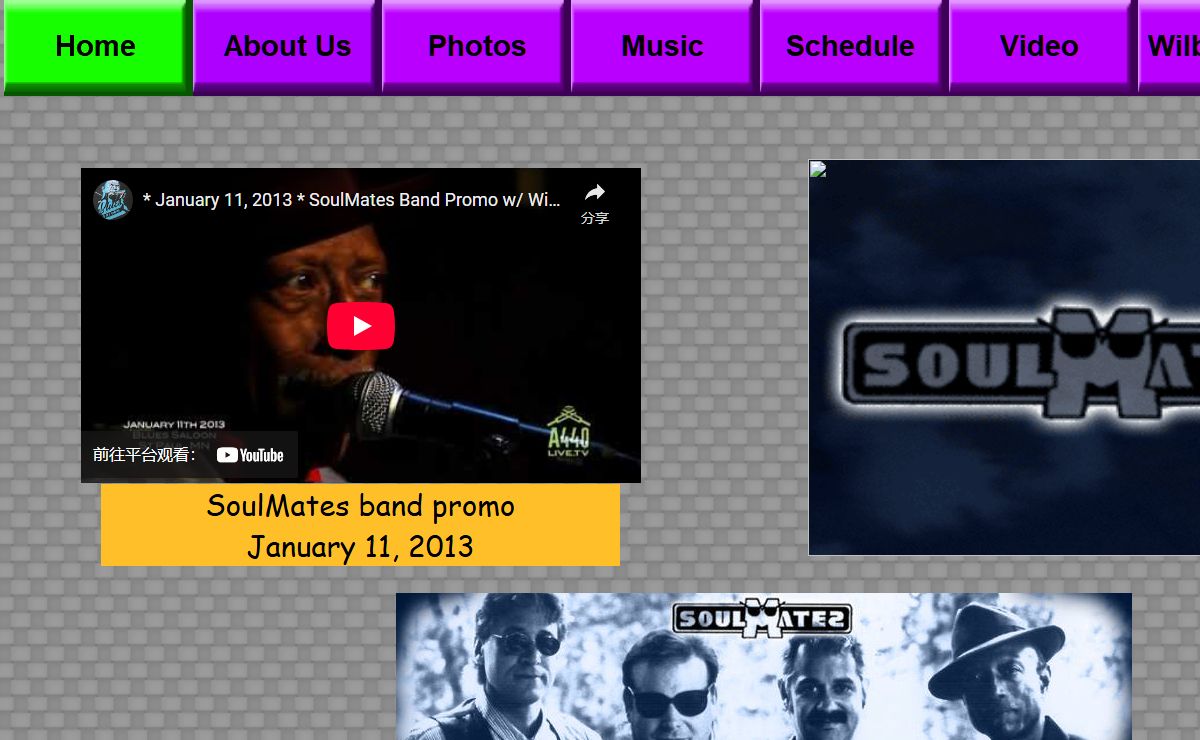Click the Watch on YouTube bar
This screenshot has height=740, width=1200.
(x=189, y=455)
